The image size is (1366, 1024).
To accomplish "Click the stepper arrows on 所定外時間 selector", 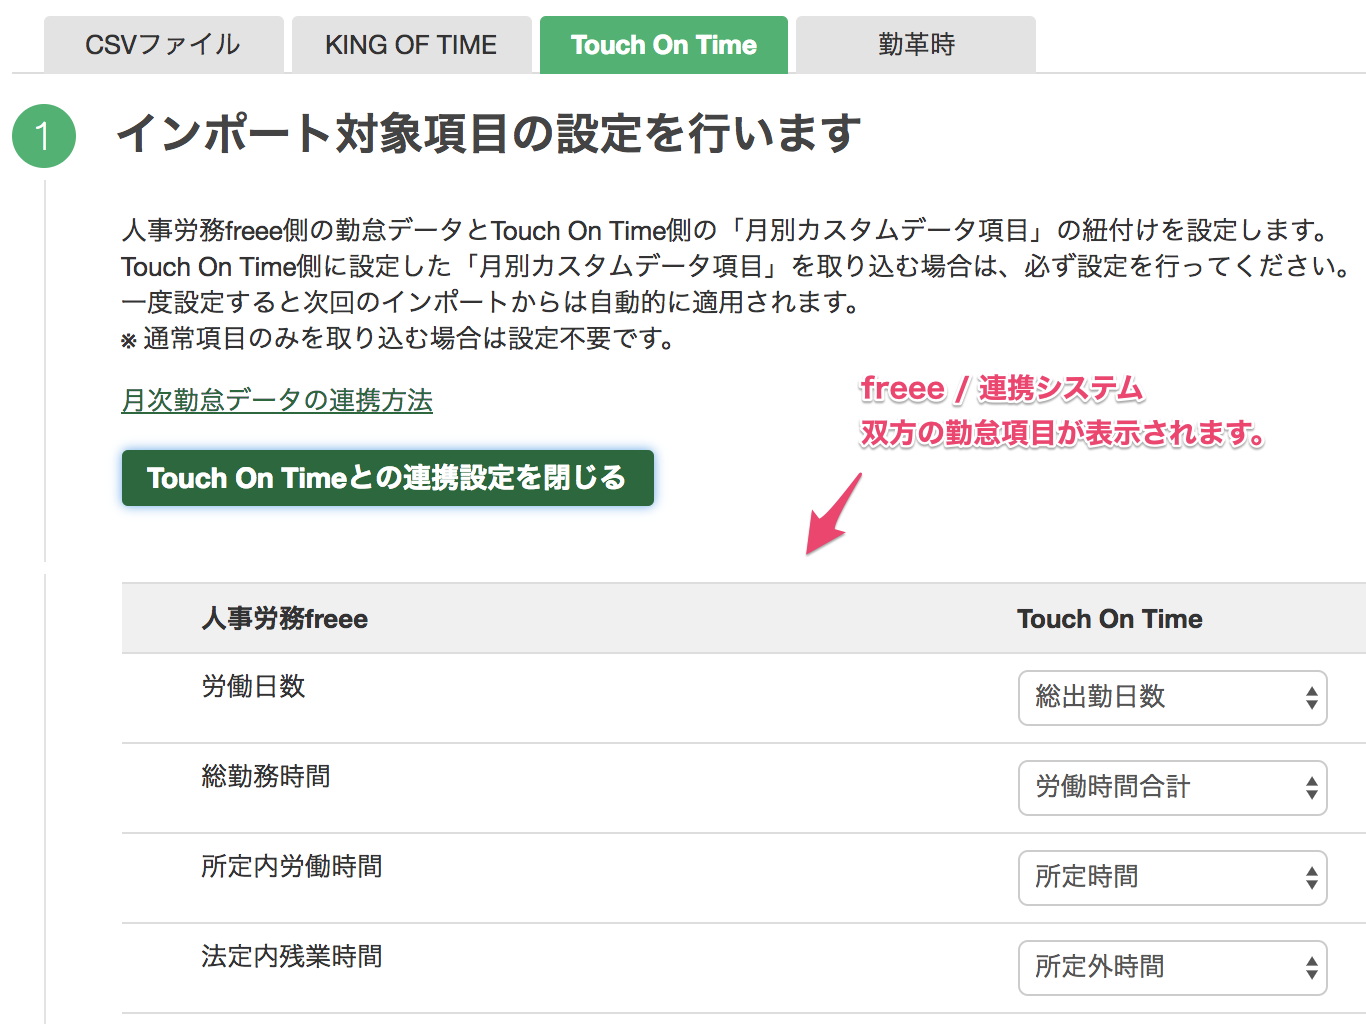I will pos(1310,968).
